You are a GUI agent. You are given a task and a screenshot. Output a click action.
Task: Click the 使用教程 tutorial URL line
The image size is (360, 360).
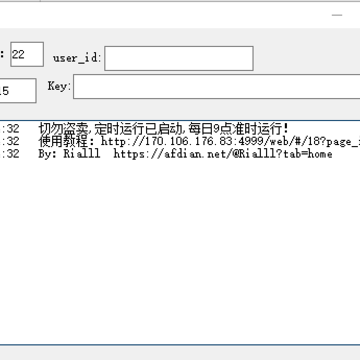199,142
